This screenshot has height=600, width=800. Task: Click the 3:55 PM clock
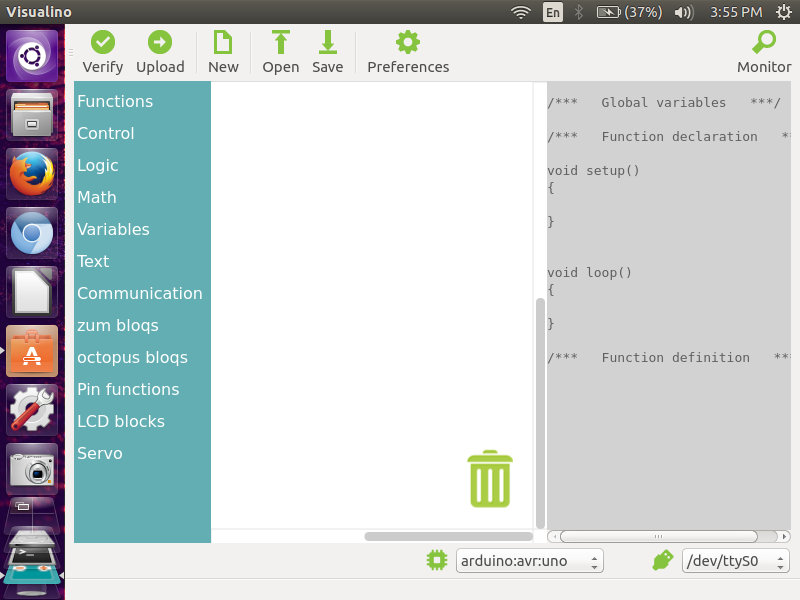coord(736,12)
